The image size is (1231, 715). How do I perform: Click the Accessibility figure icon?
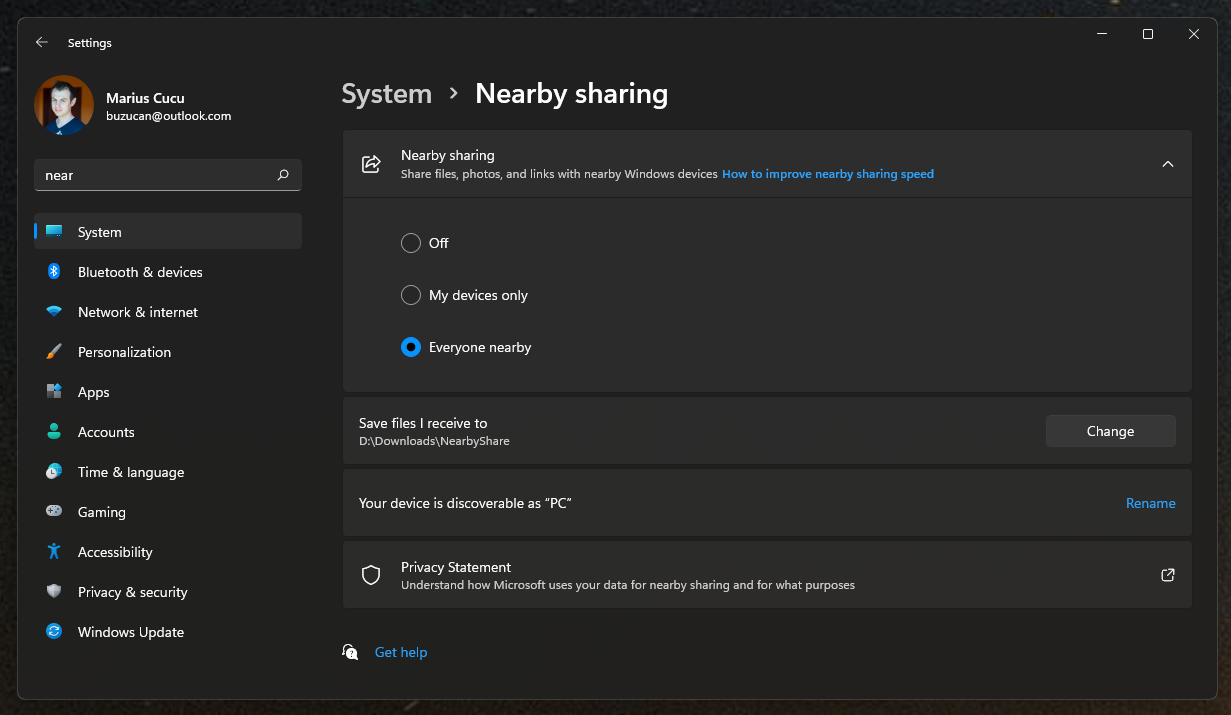pyautogui.click(x=54, y=552)
